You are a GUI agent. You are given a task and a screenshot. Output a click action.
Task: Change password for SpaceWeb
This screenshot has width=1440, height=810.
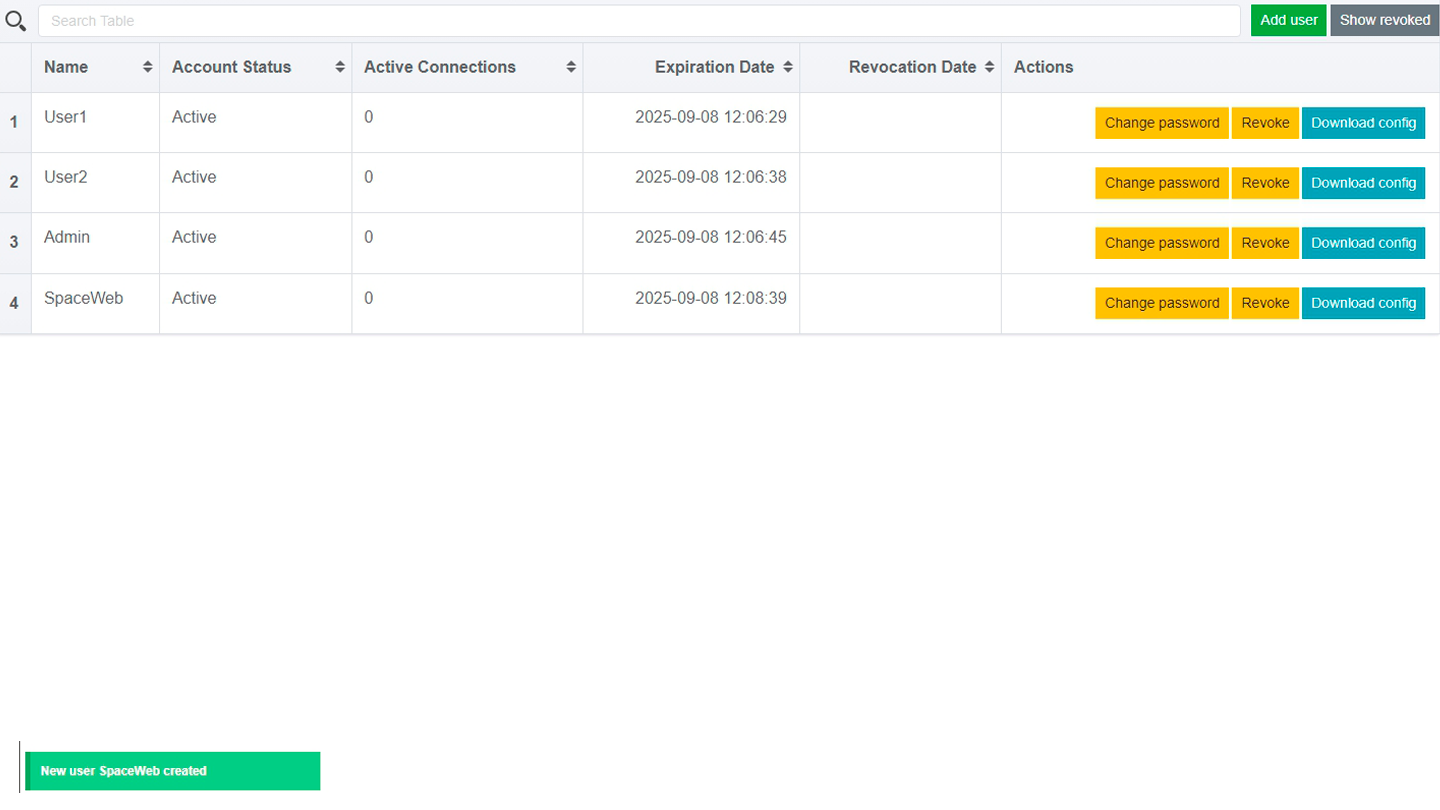point(1161,303)
